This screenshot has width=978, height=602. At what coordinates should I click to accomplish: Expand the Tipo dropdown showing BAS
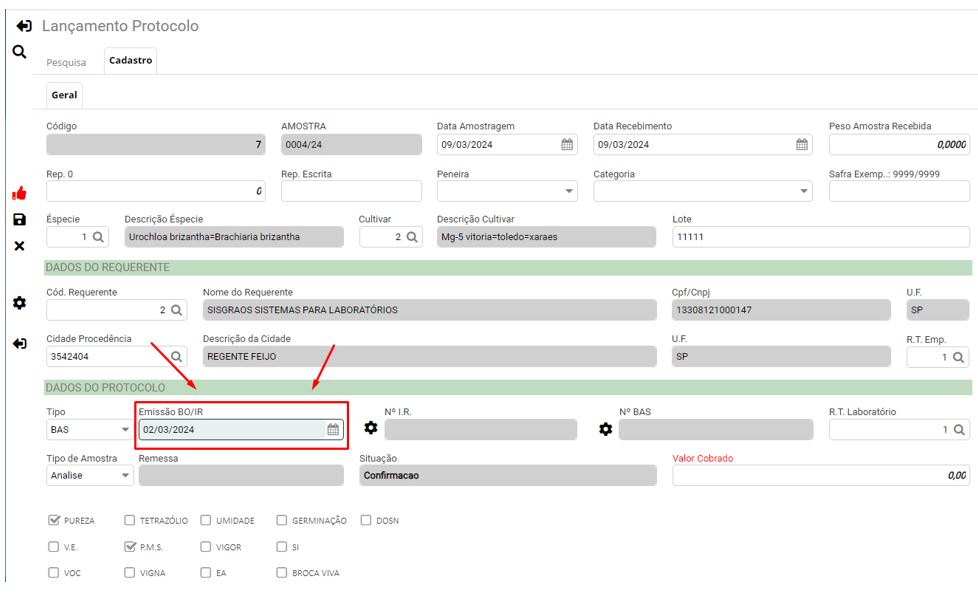125,430
